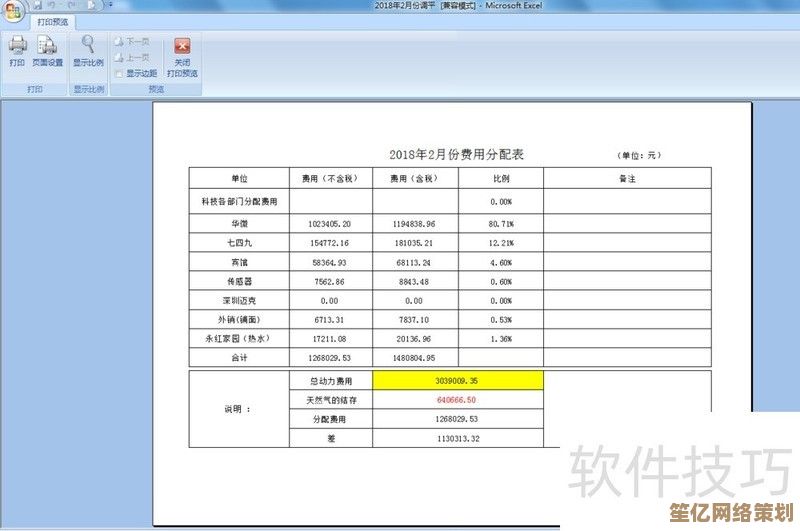Click the percentage 4.60%
The width and height of the screenshot is (800, 531).
point(501,263)
